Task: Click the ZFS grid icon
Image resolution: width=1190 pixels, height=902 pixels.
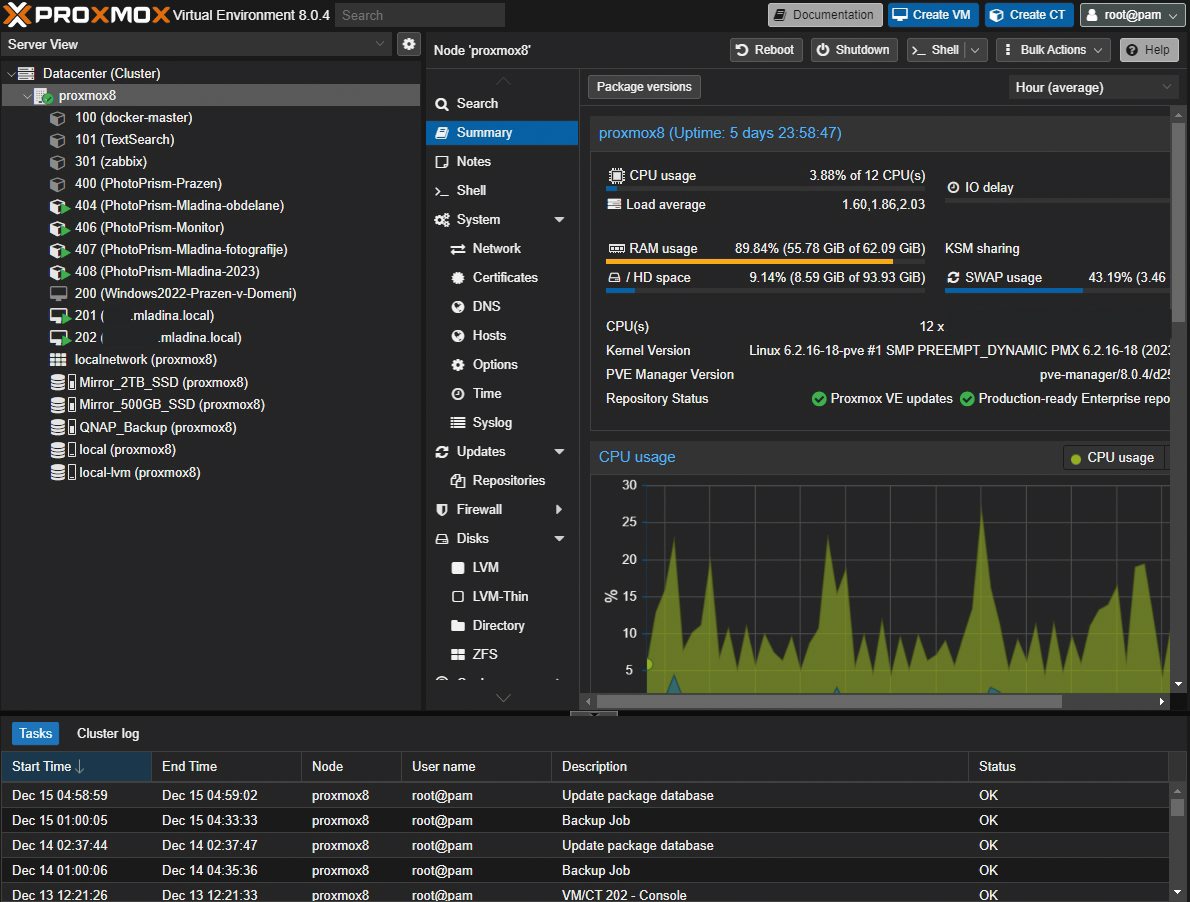Action: point(458,655)
